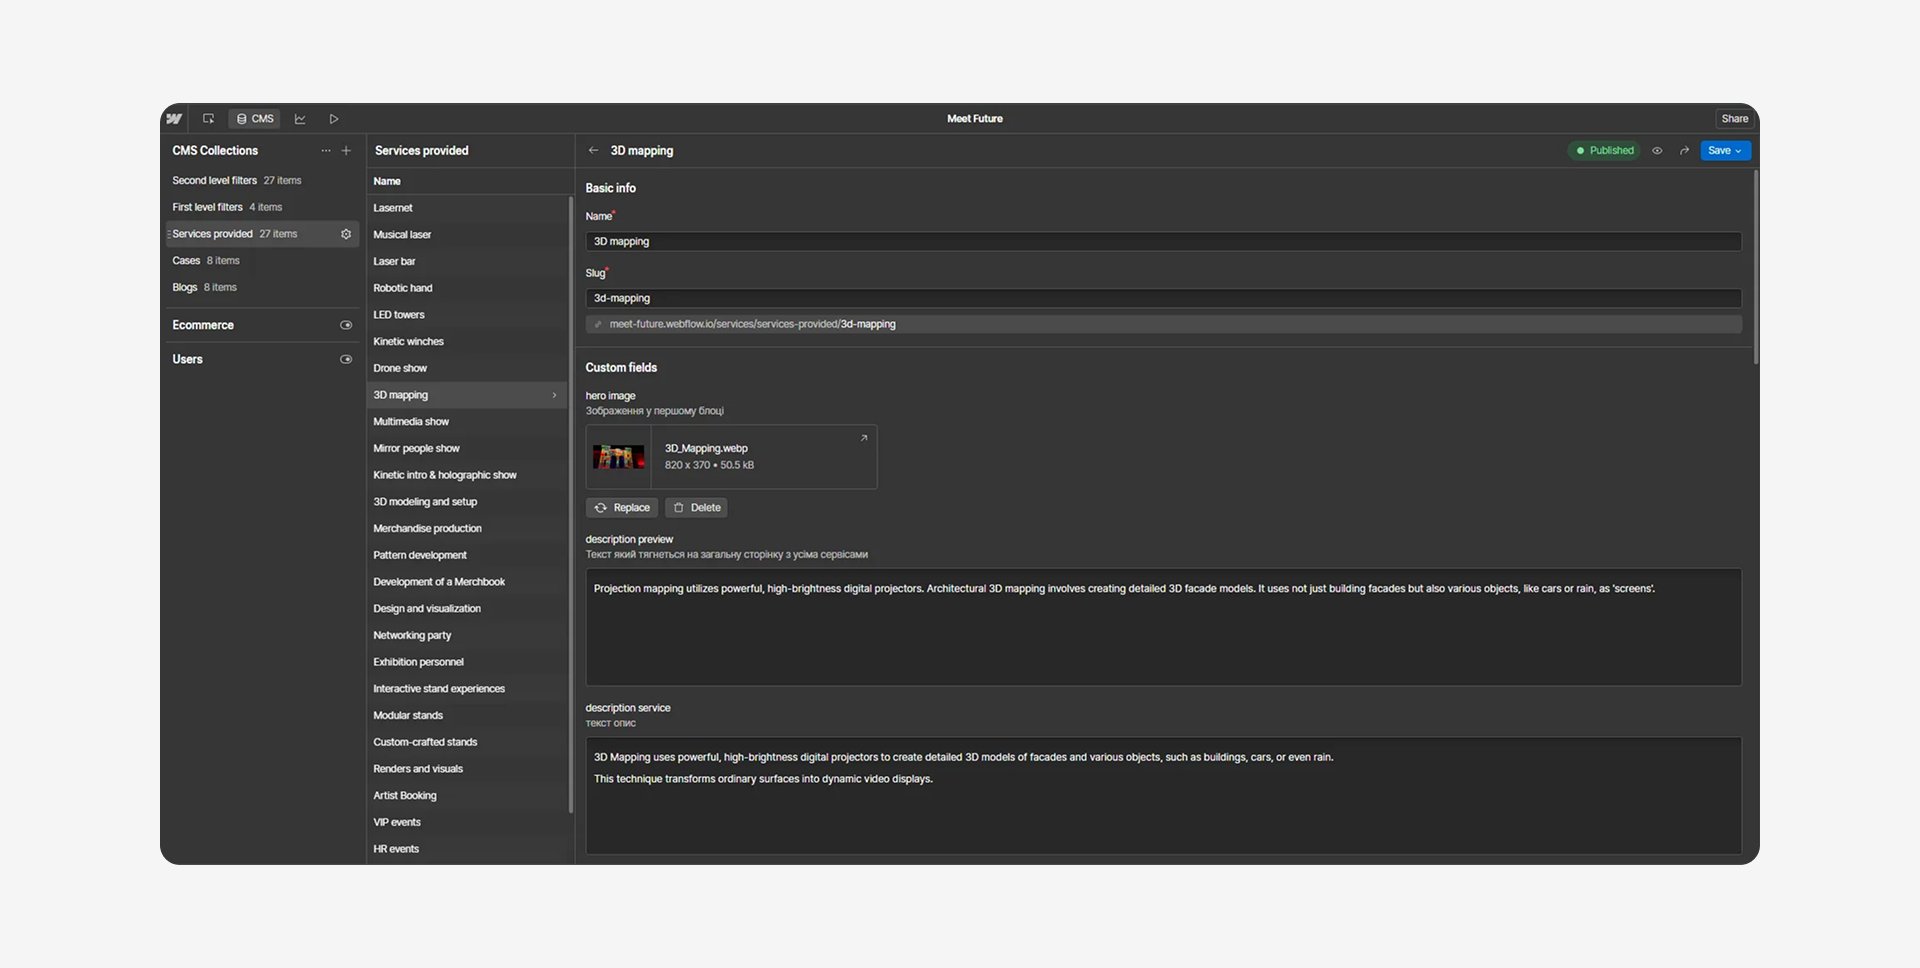
Task: Switch to the Designer select tool
Action: point(208,119)
